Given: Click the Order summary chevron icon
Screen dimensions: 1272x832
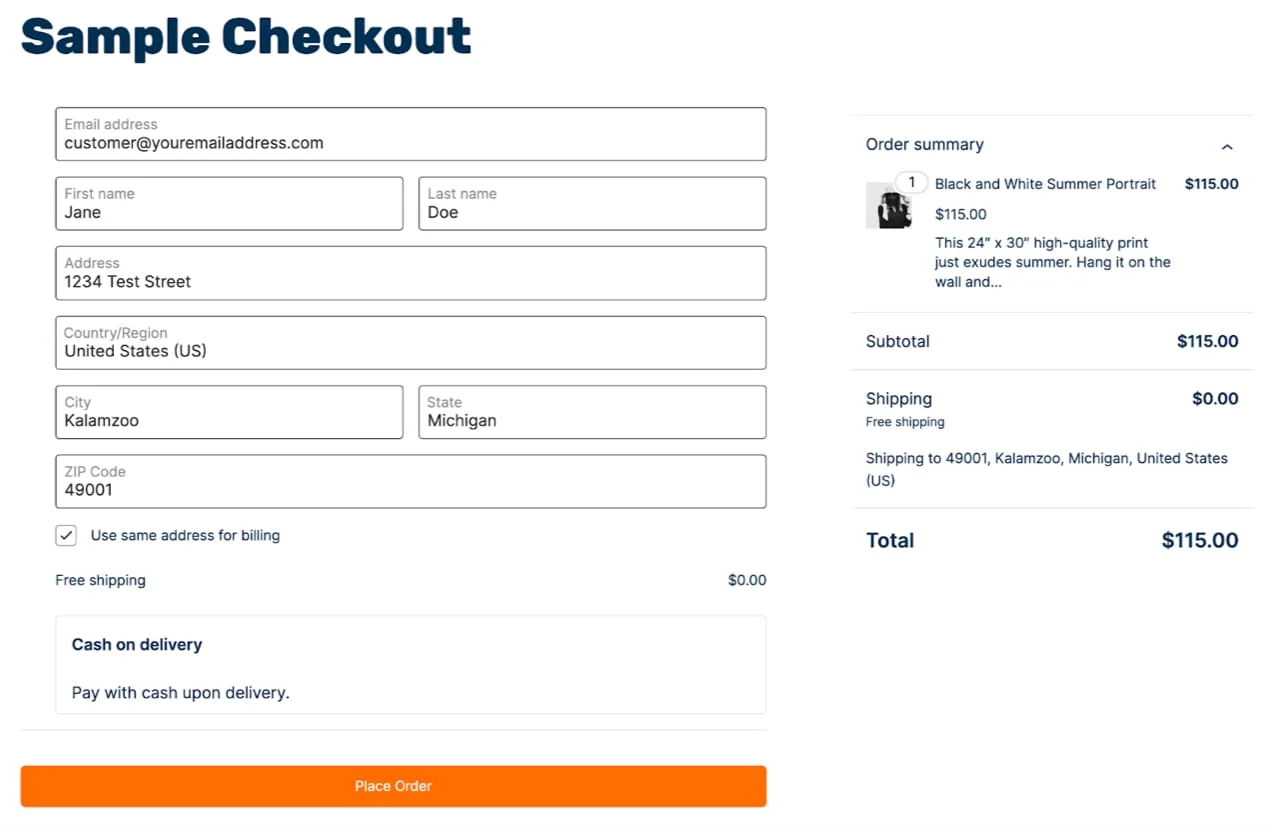Looking at the screenshot, I should coord(1227,146).
